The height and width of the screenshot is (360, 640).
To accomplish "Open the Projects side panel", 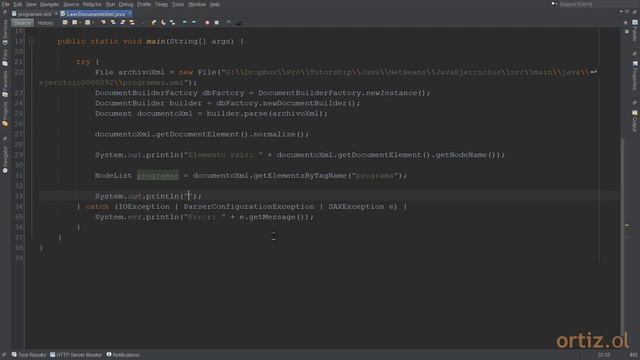I will (5, 114).
